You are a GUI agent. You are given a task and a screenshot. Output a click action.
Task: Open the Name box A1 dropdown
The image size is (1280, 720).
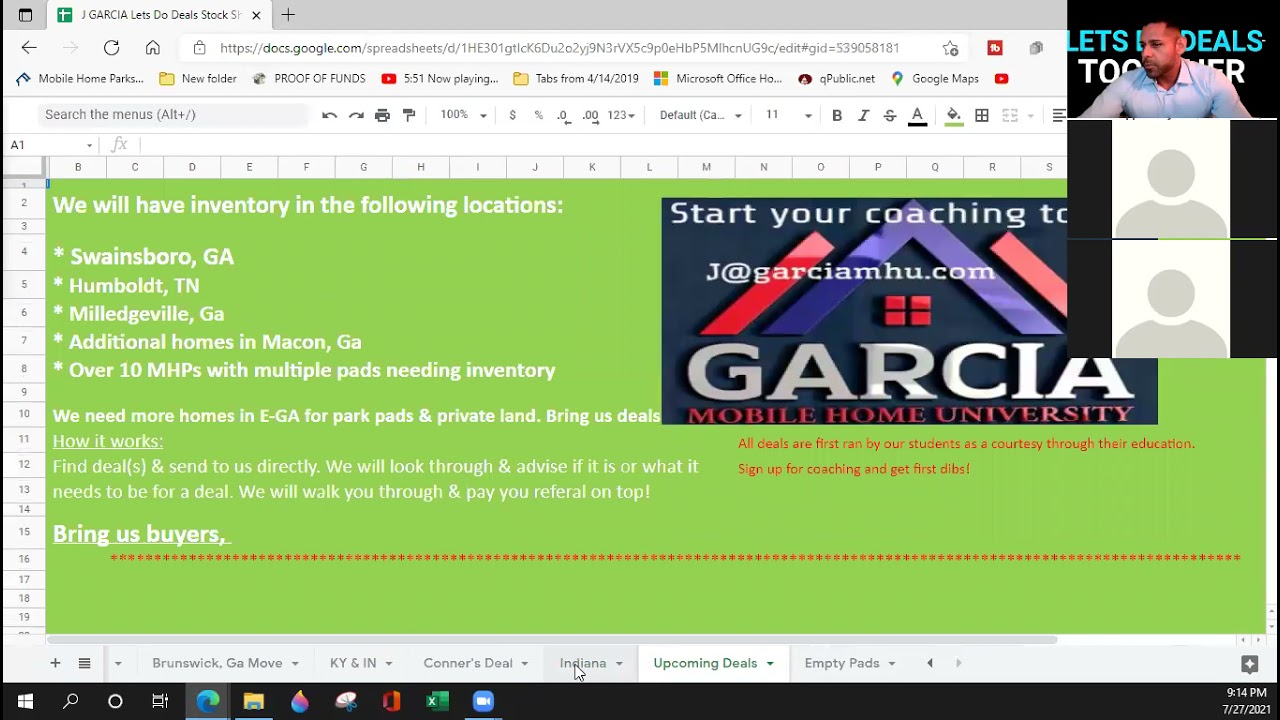click(x=89, y=146)
